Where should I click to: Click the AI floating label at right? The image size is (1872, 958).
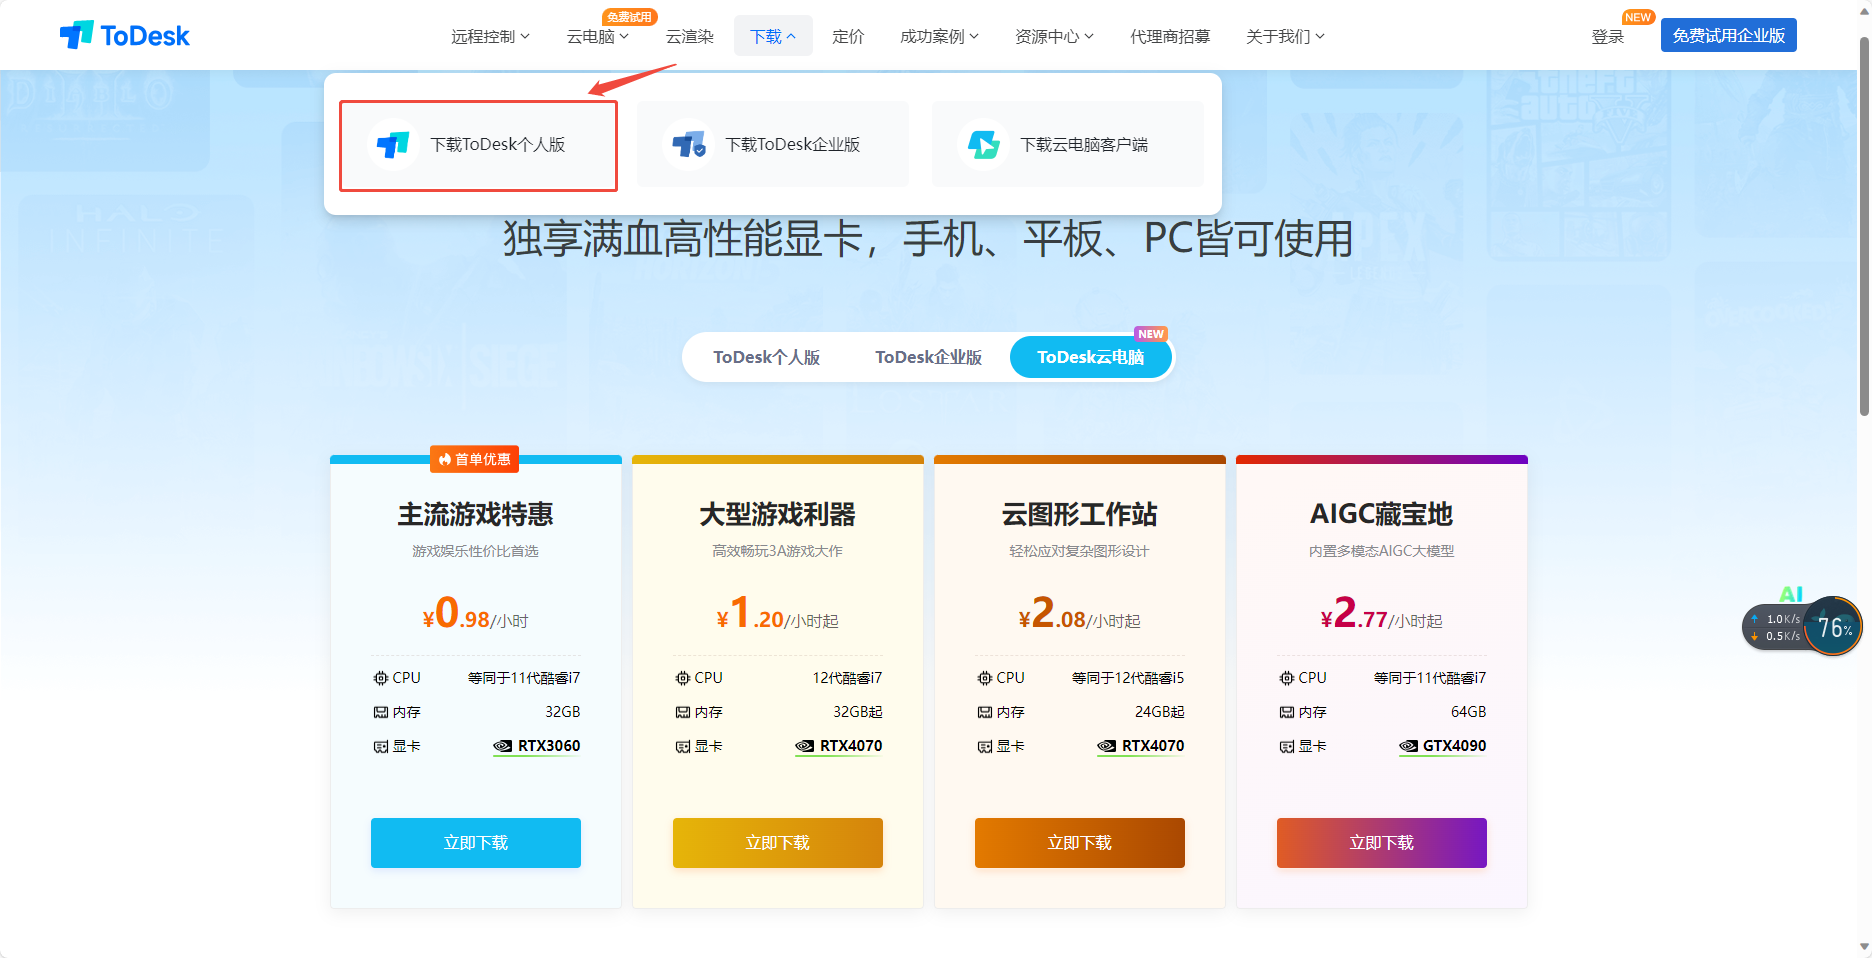click(x=1791, y=594)
